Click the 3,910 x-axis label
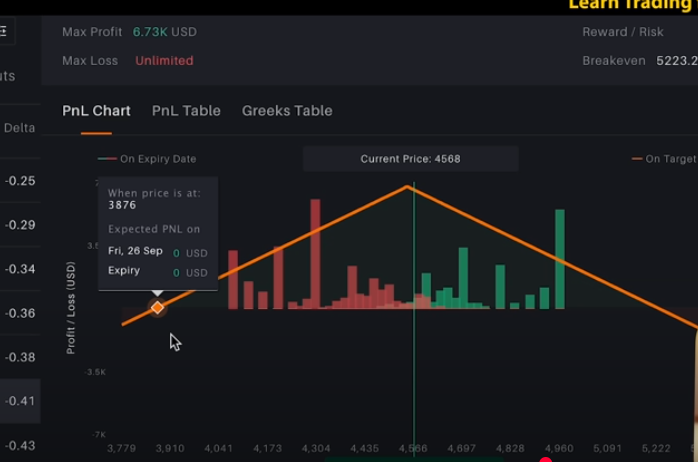Screen dimensions: 698x462 170,448
